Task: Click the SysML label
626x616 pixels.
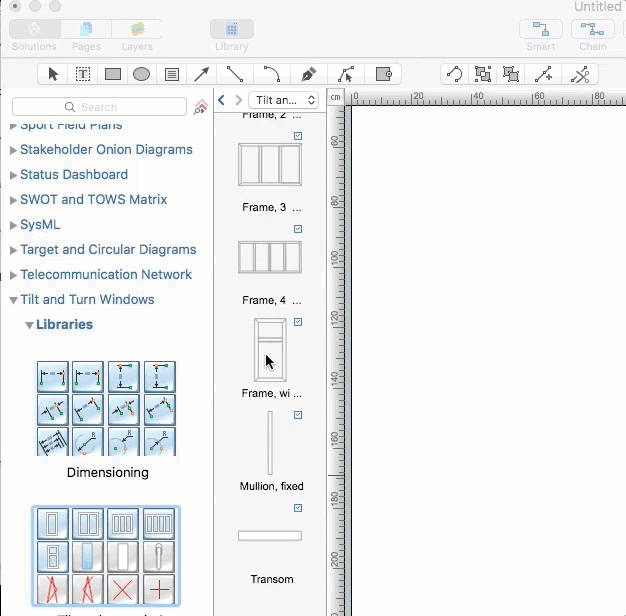Action: point(40,224)
